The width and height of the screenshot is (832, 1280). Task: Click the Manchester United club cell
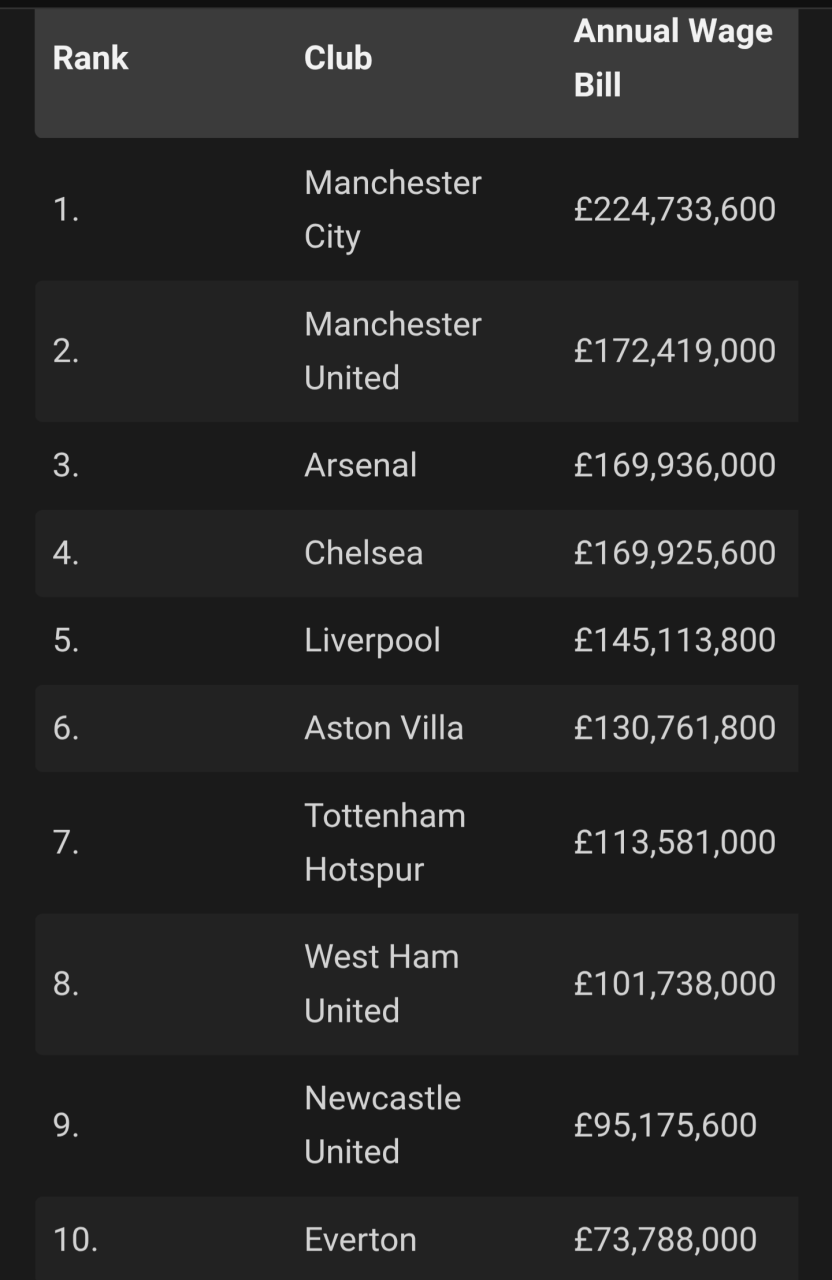click(393, 351)
